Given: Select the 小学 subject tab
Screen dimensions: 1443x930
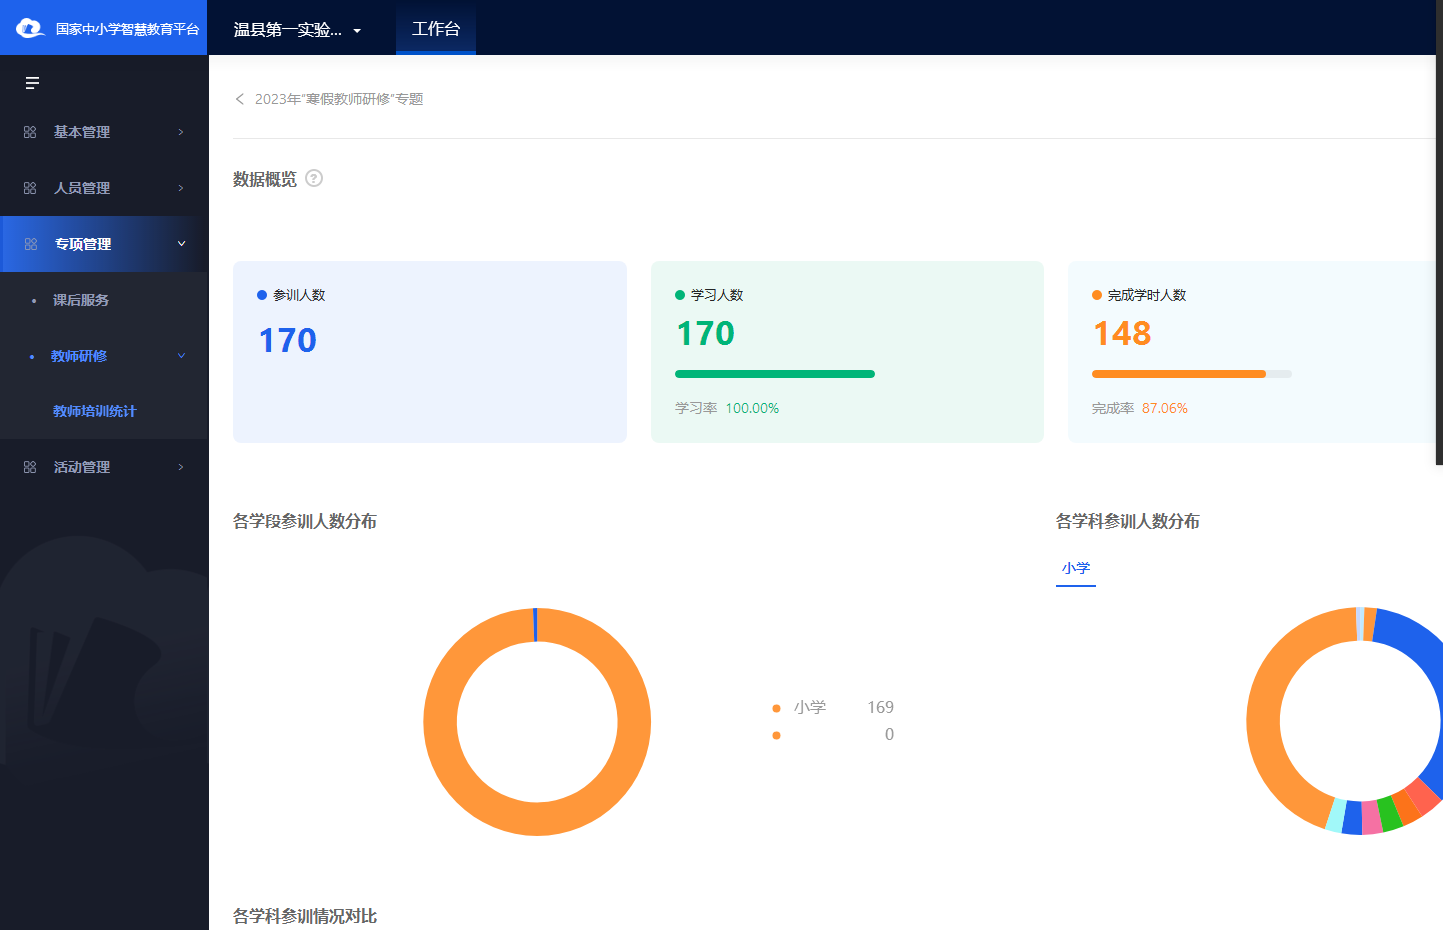Looking at the screenshot, I should click(1076, 568).
